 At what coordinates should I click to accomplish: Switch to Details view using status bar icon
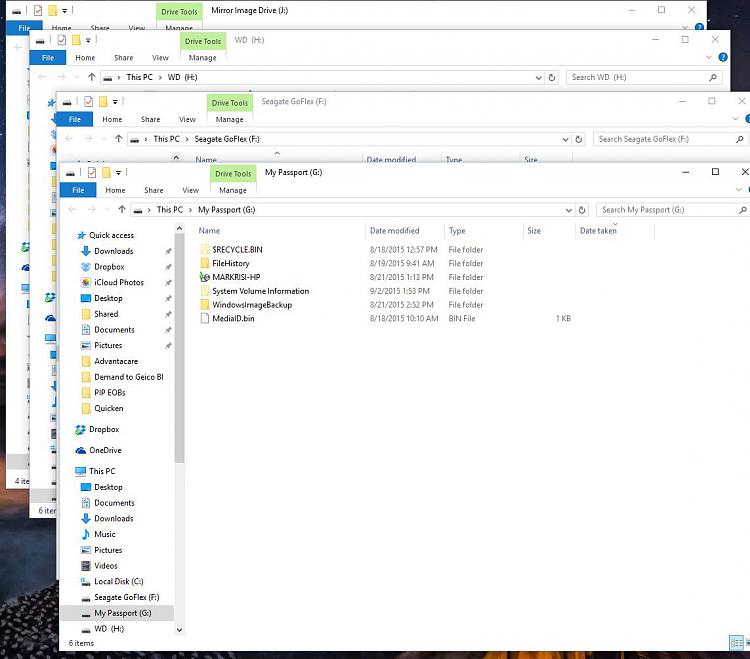(736, 642)
